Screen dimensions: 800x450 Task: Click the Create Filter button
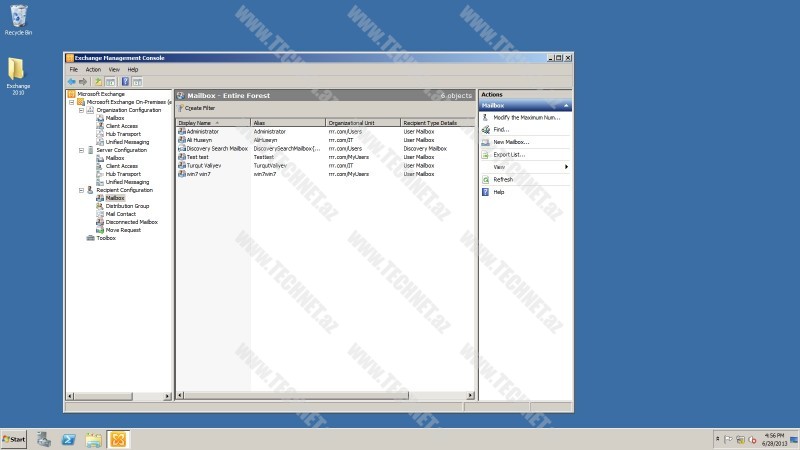(x=197, y=108)
